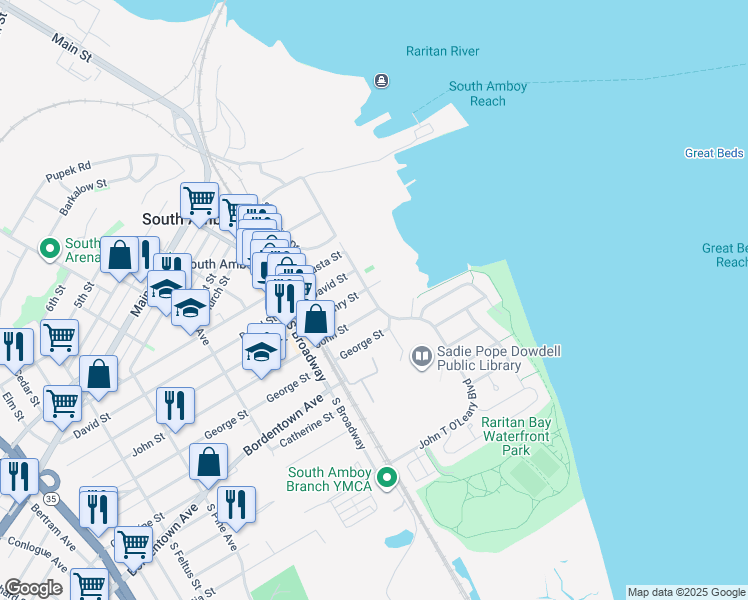This screenshot has width=748, height=600.
Task: Select the S Pine Ave label
Action: pos(222,528)
